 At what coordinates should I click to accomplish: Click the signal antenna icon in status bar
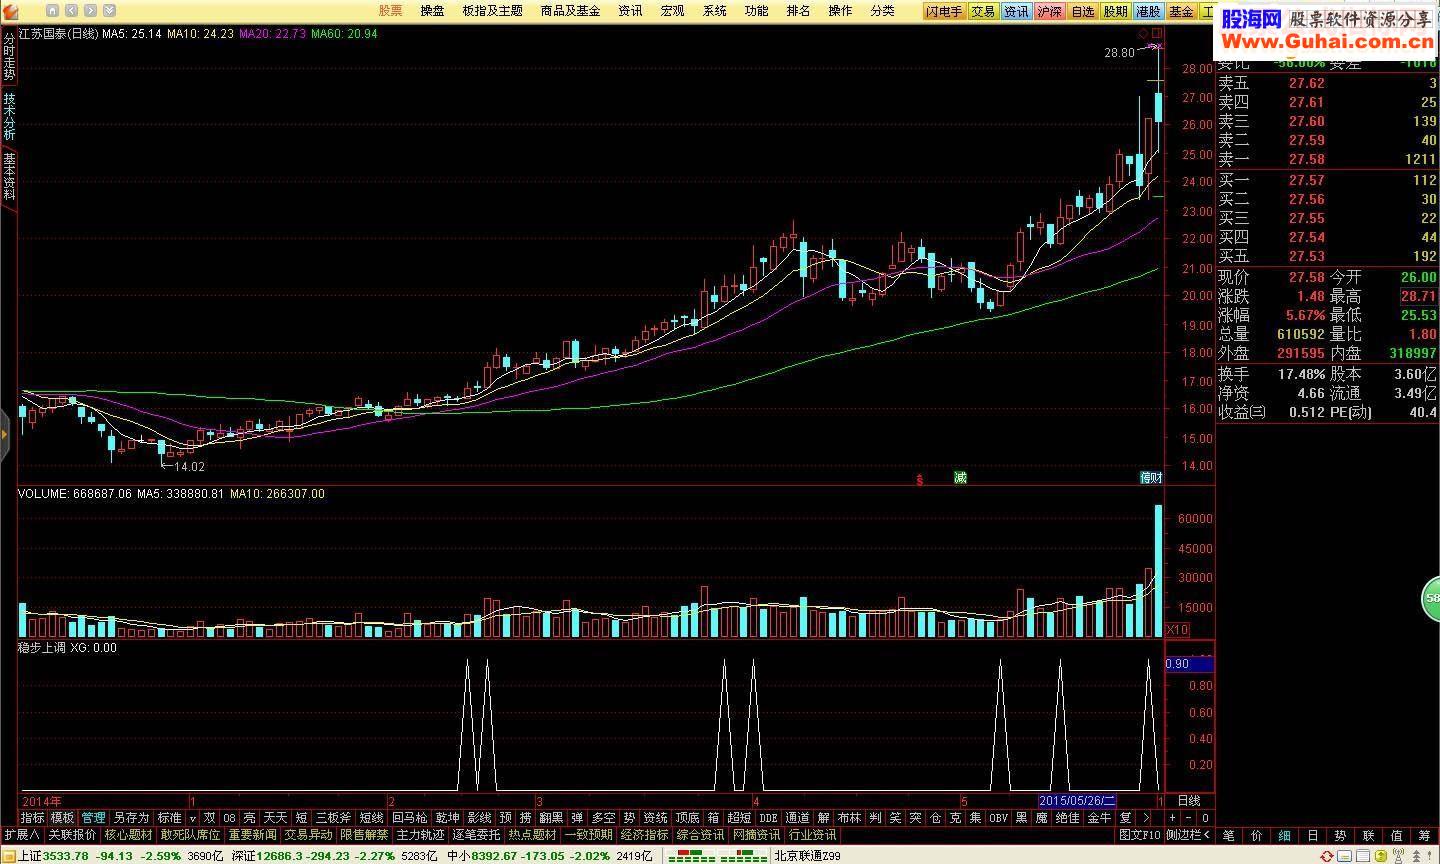pos(1398,856)
